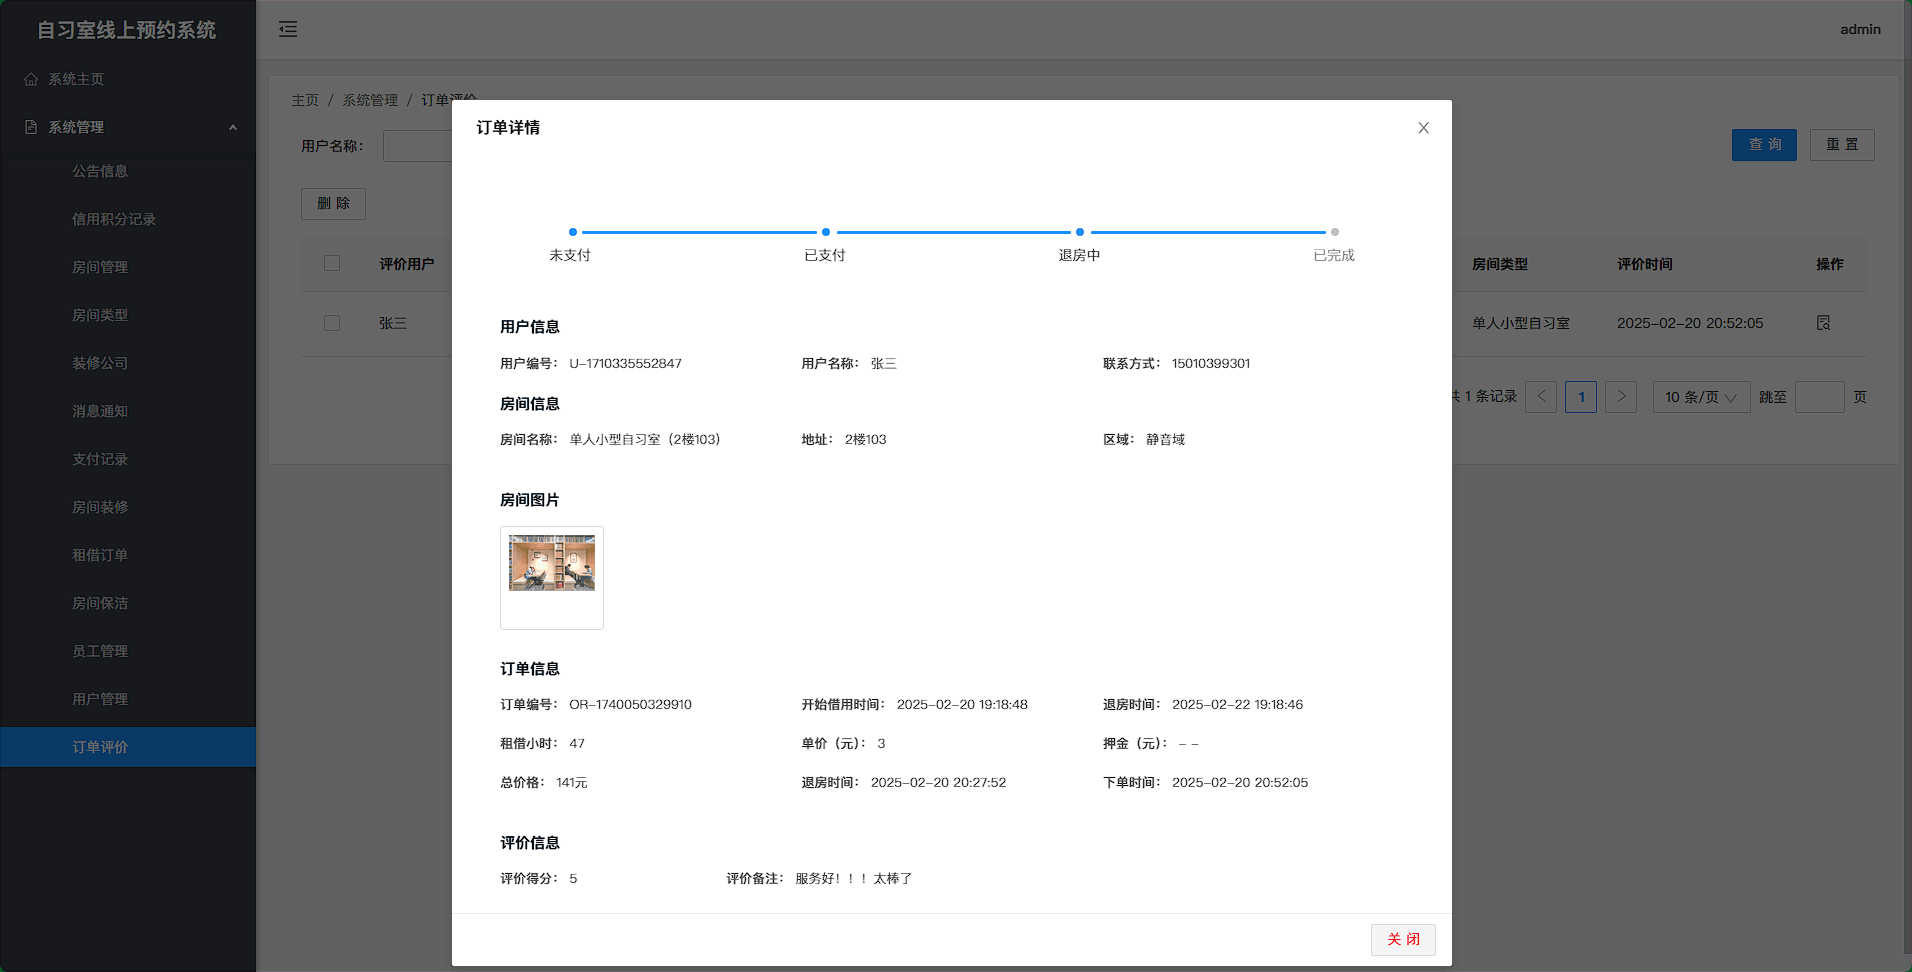Open the 10 条/页 page size dropdown
Screen dimensions: 1912x972
1700,397
